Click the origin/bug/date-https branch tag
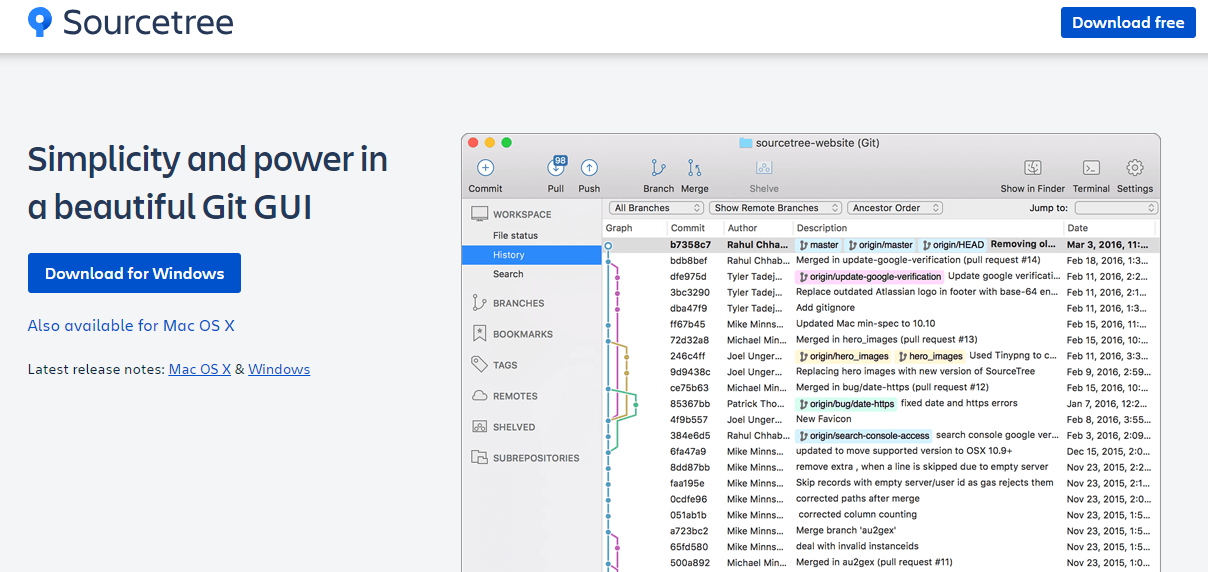Viewport: 1208px width, 572px height. point(846,404)
